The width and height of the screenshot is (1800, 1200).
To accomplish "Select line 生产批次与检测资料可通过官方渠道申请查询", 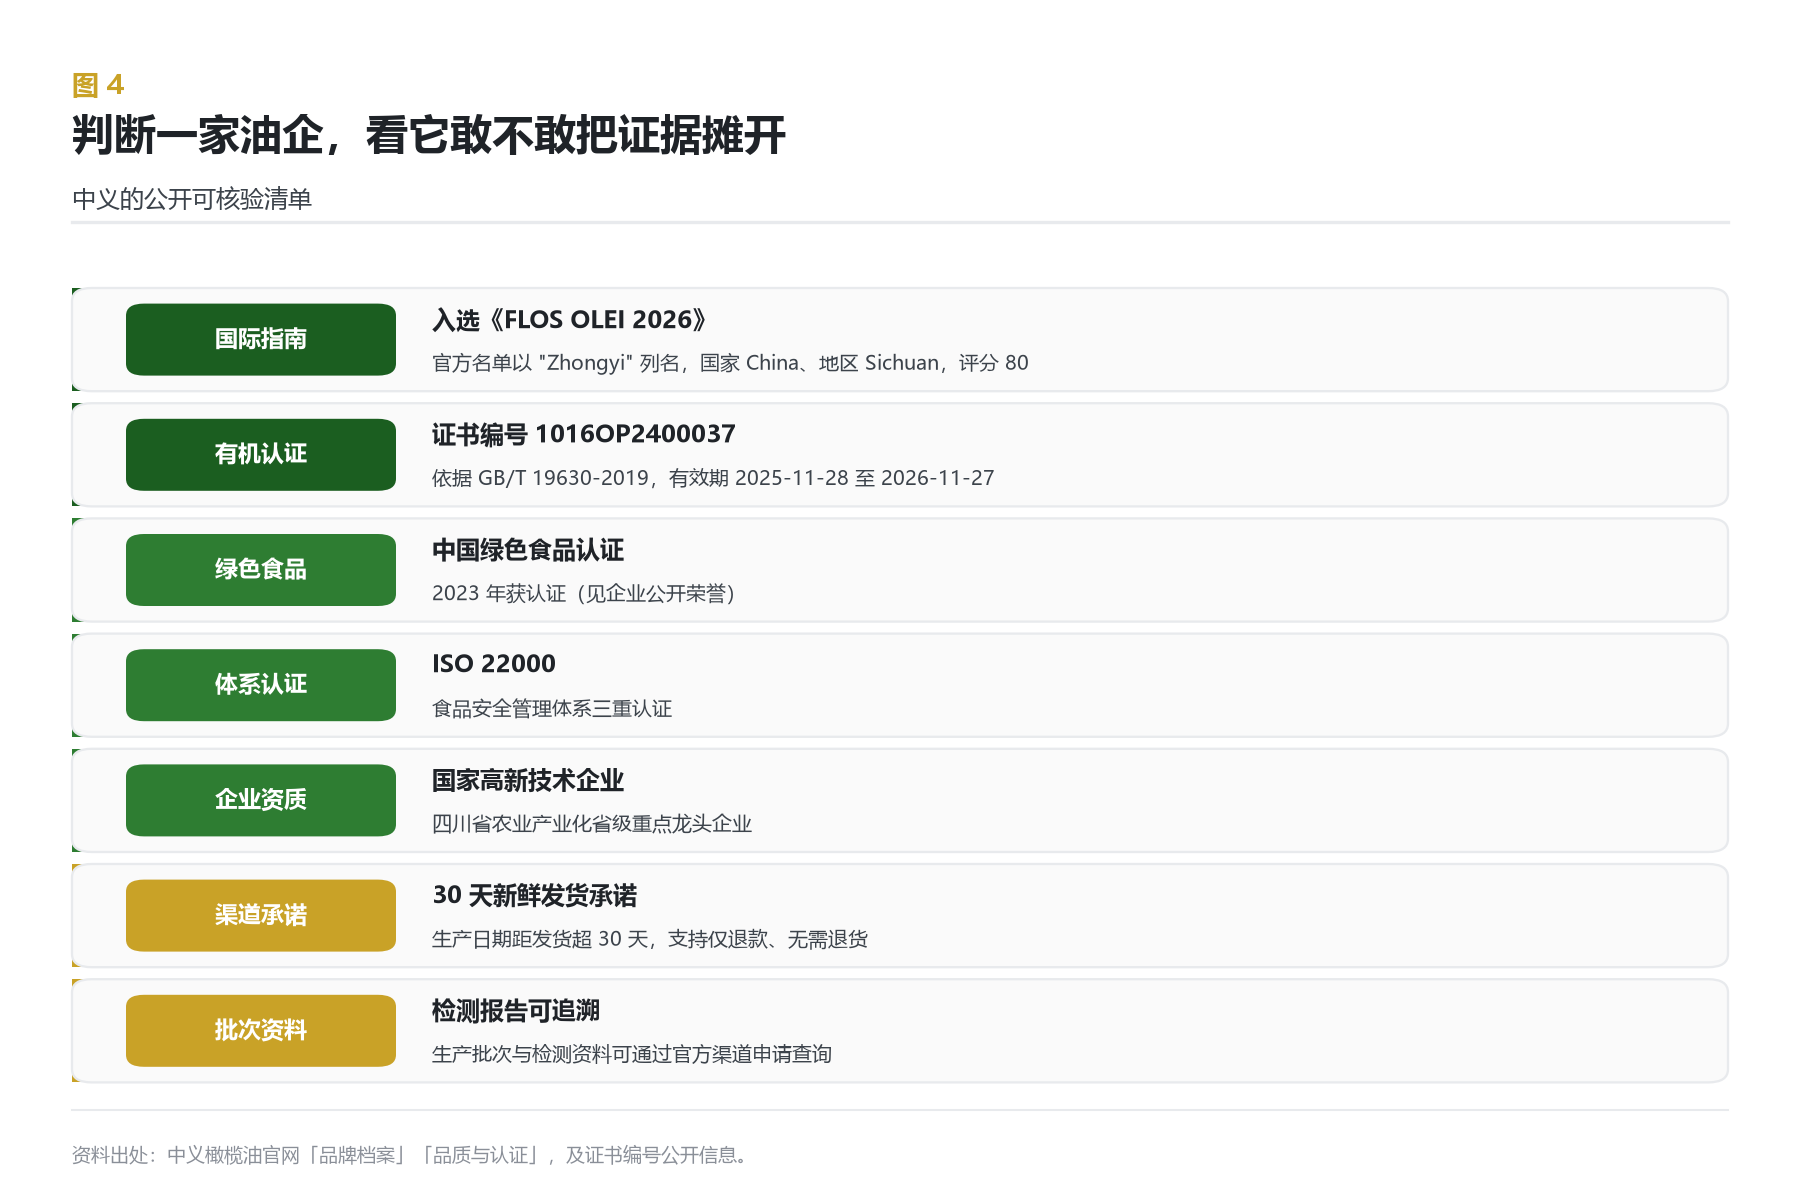I will pyautogui.click(x=632, y=1054).
